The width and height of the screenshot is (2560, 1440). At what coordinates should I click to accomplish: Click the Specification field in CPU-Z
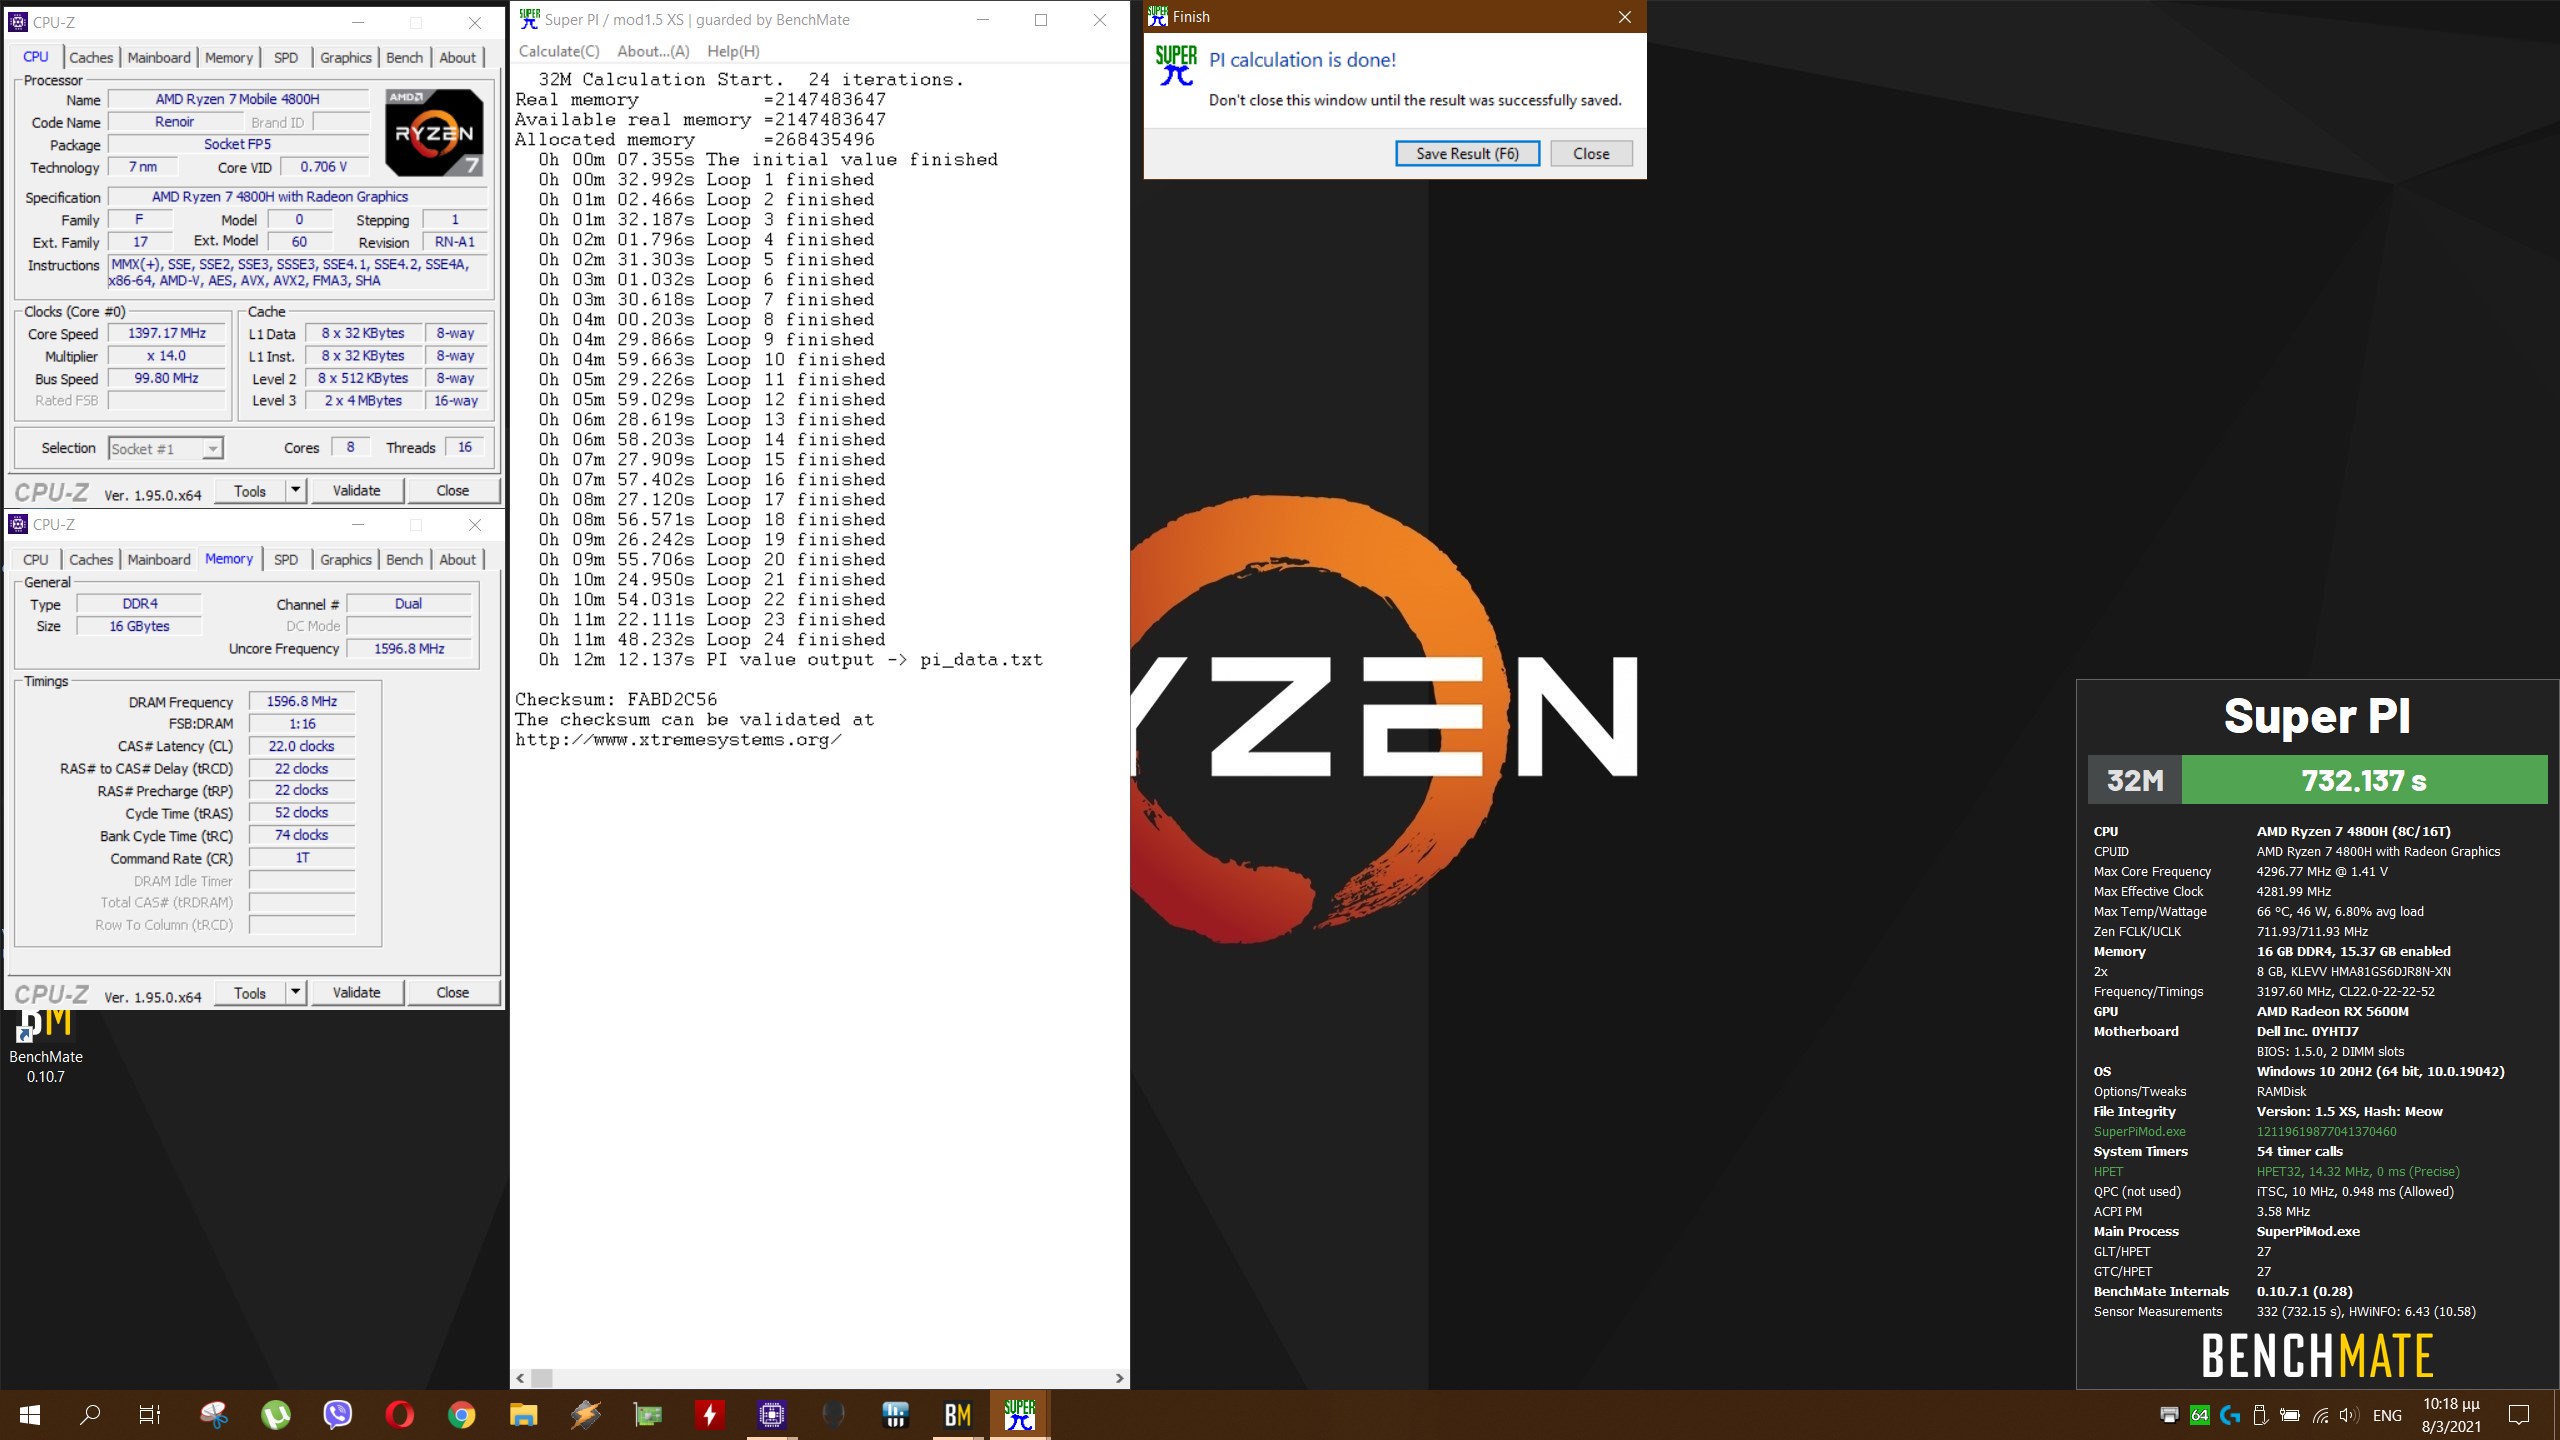[297, 197]
